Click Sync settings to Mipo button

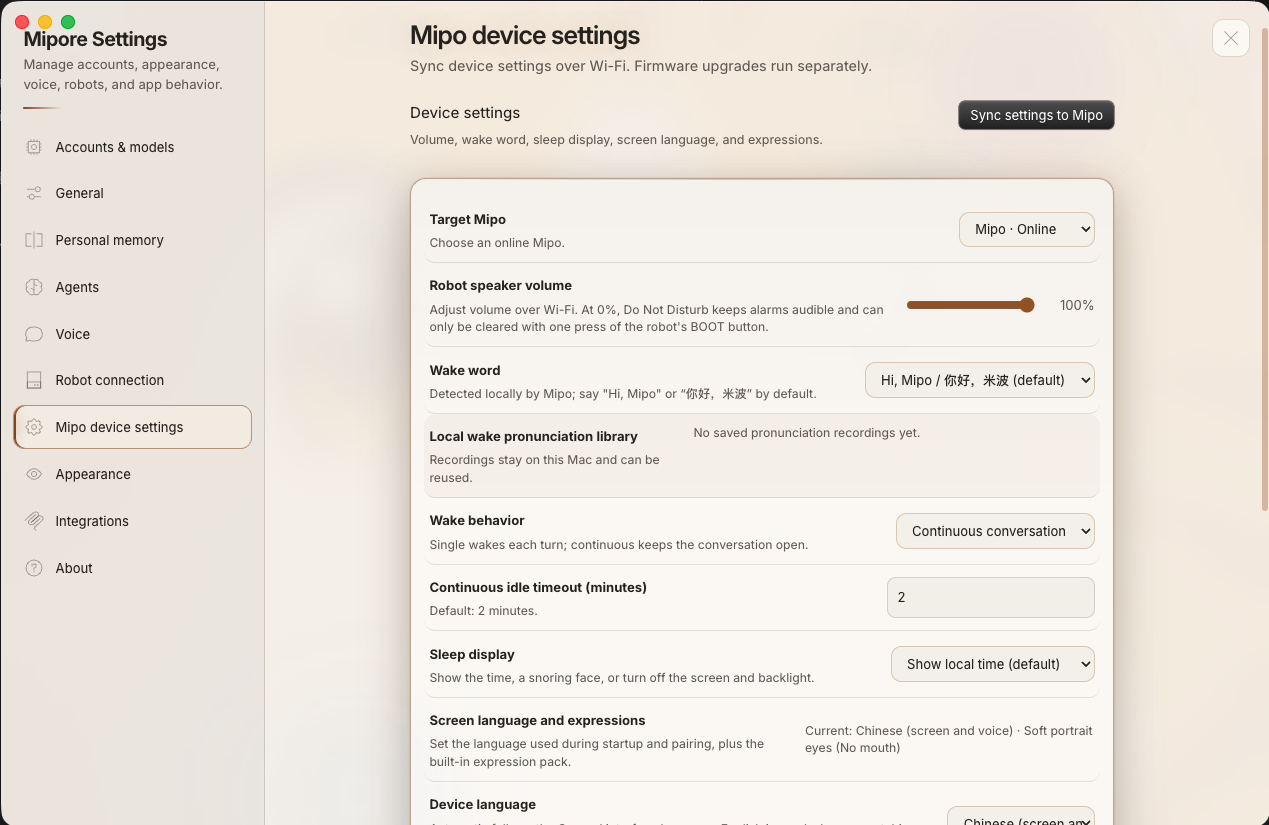pyautogui.click(x=1036, y=115)
